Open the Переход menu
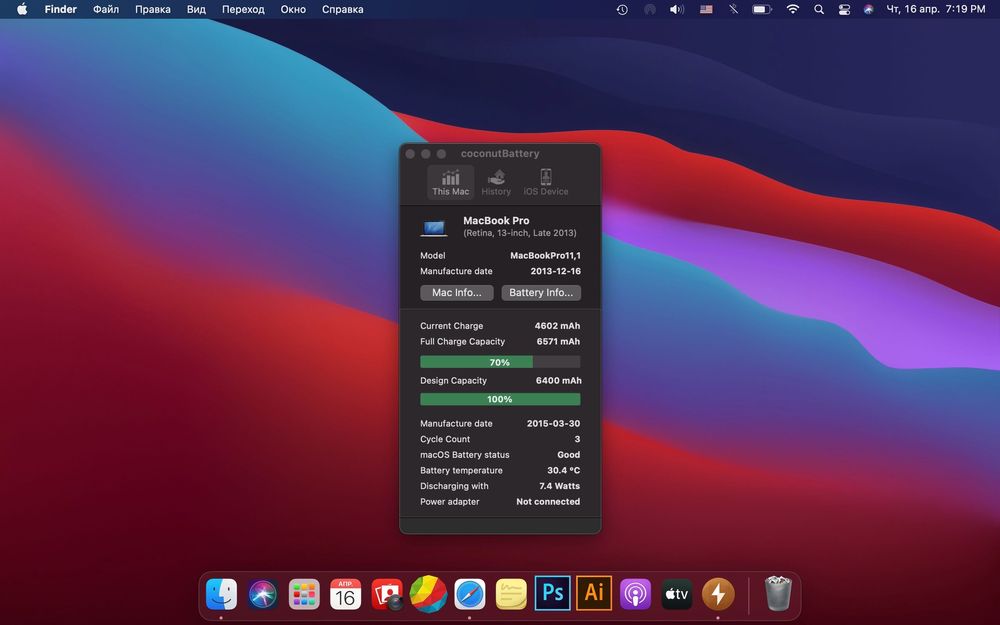The image size is (1000, 625). [243, 9]
